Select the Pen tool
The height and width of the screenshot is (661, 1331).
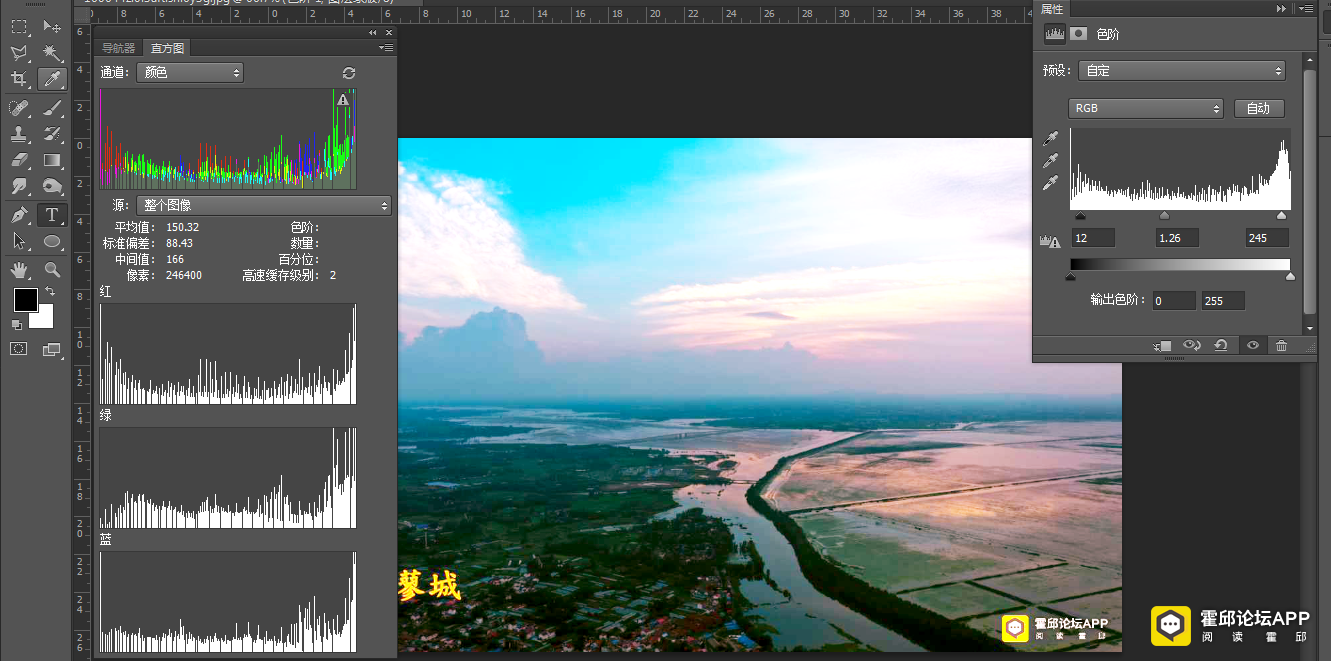coord(19,214)
